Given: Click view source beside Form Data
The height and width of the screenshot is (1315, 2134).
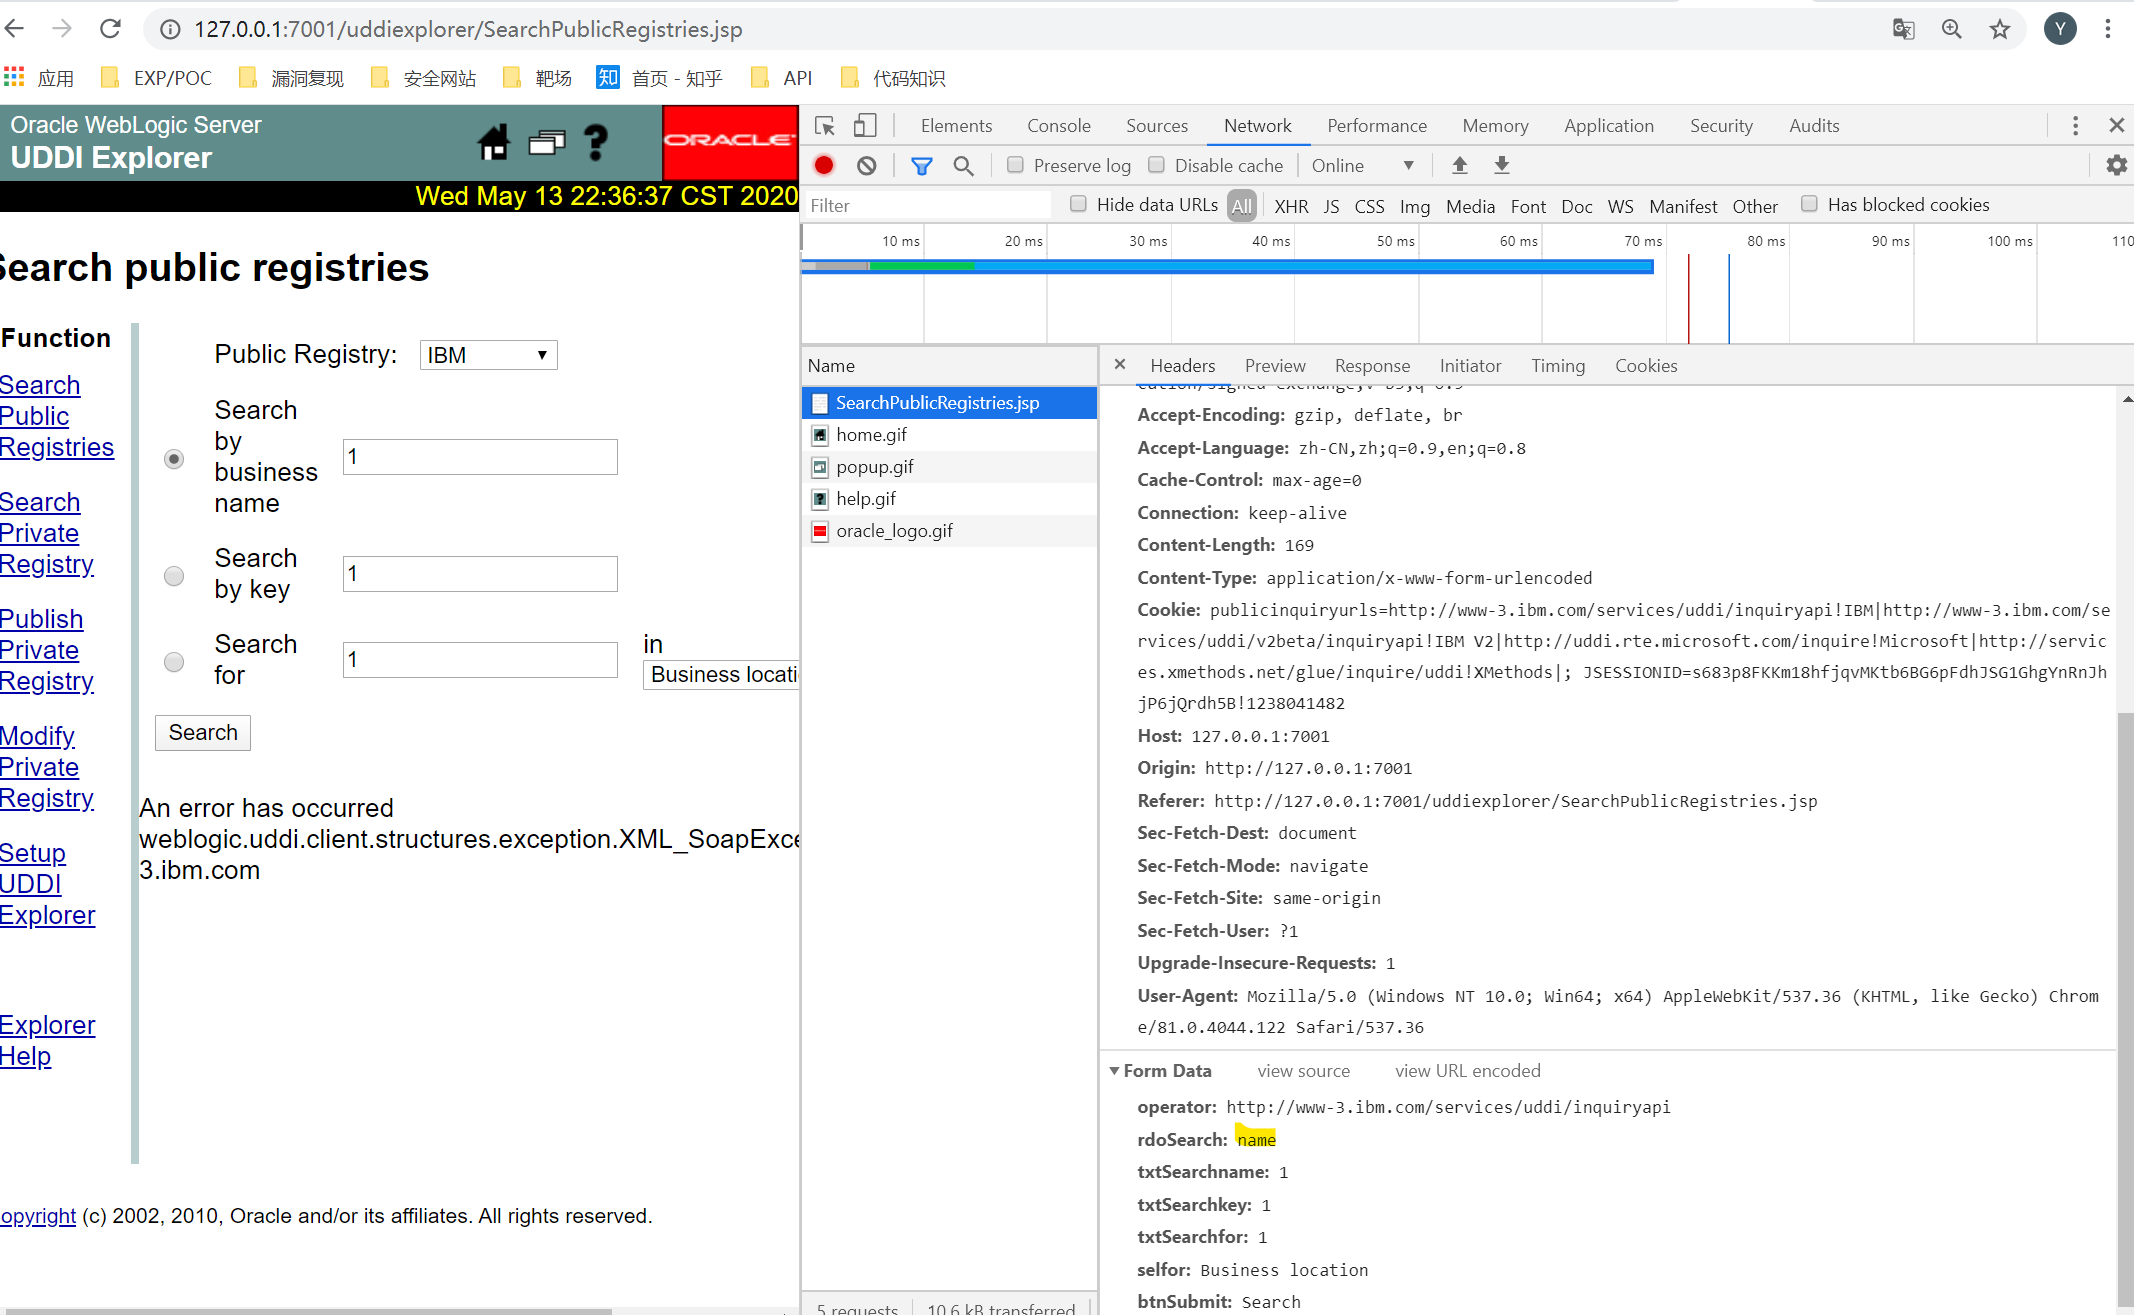Looking at the screenshot, I should (1303, 1071).
